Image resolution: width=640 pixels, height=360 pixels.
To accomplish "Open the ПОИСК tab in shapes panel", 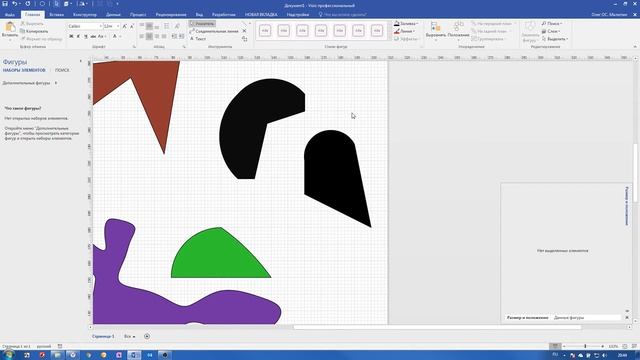I will (62, 70).
